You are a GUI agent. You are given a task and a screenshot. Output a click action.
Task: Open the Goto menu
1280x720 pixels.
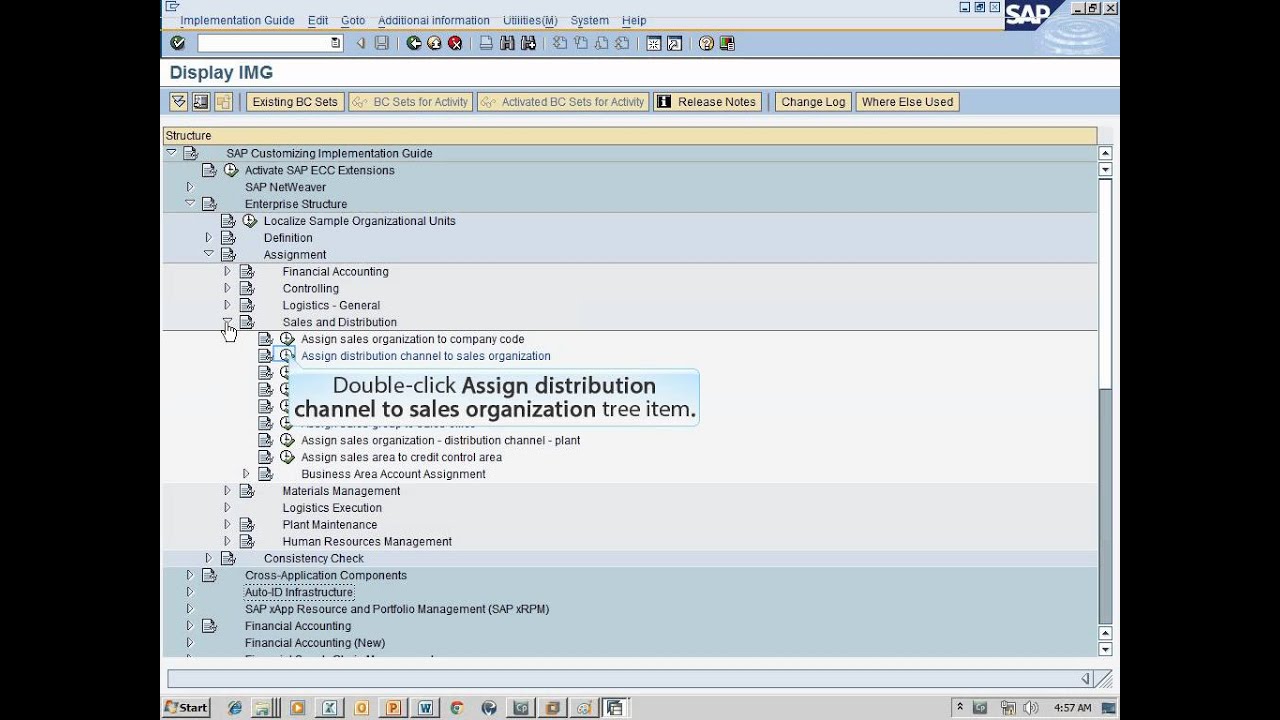tap(353, 20)
